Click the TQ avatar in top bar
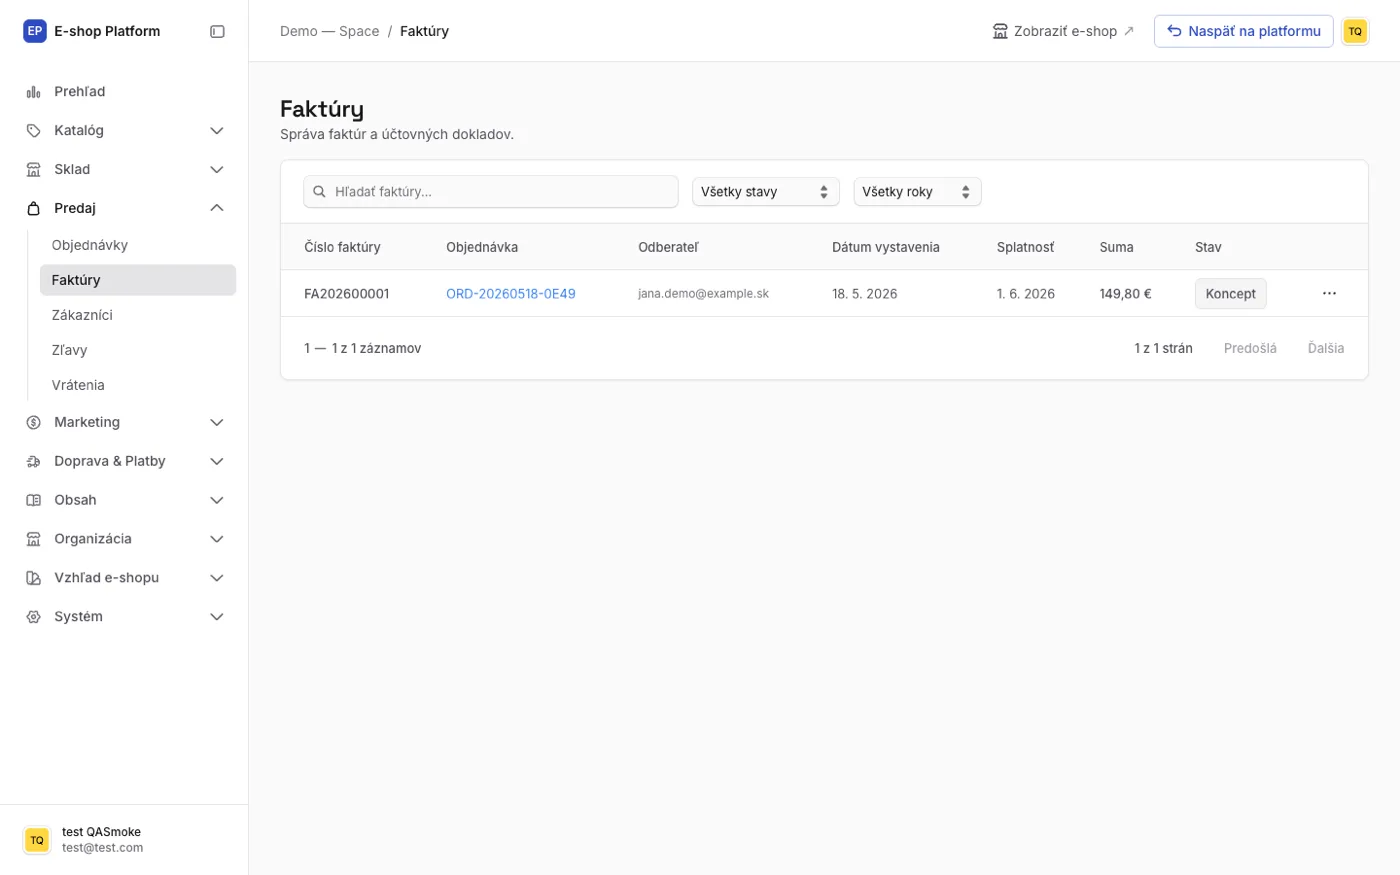The image size is (1400, 875). click(1355, 31)
